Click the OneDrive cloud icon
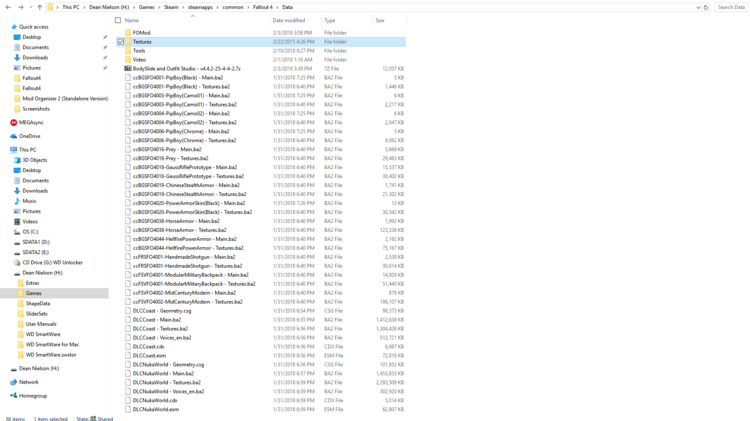Viewport: 750px width, 421px height. click(x=13, y=136)
